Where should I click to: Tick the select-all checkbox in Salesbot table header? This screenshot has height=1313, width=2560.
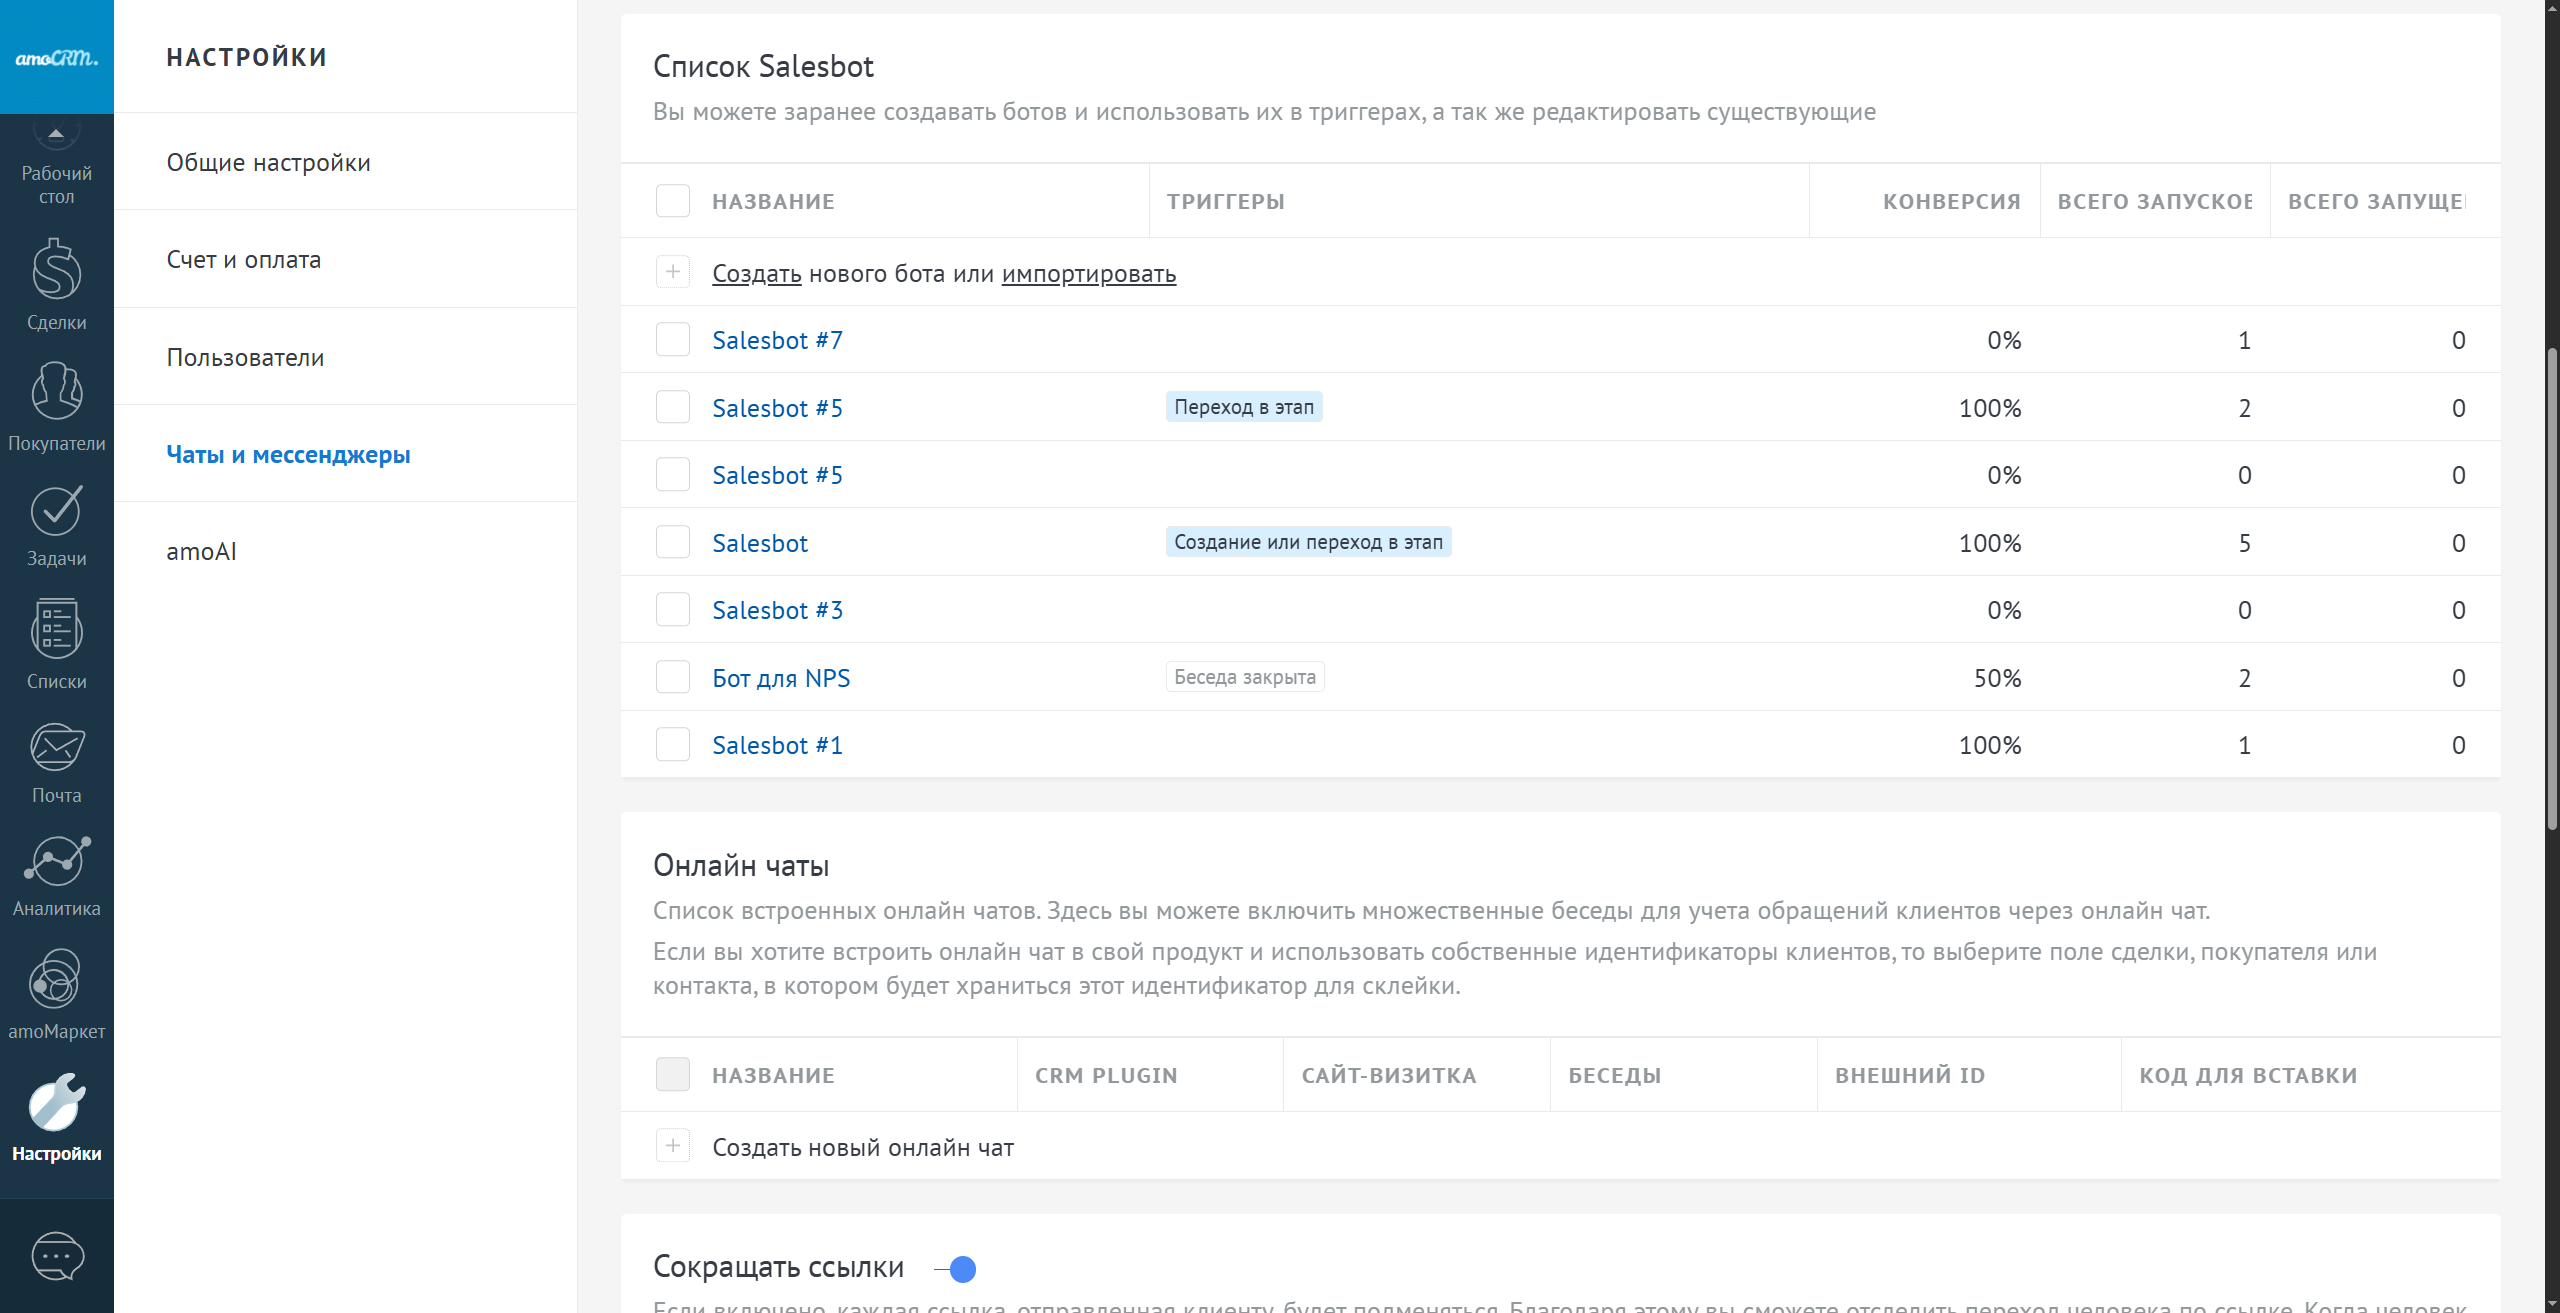coord(673,201)
